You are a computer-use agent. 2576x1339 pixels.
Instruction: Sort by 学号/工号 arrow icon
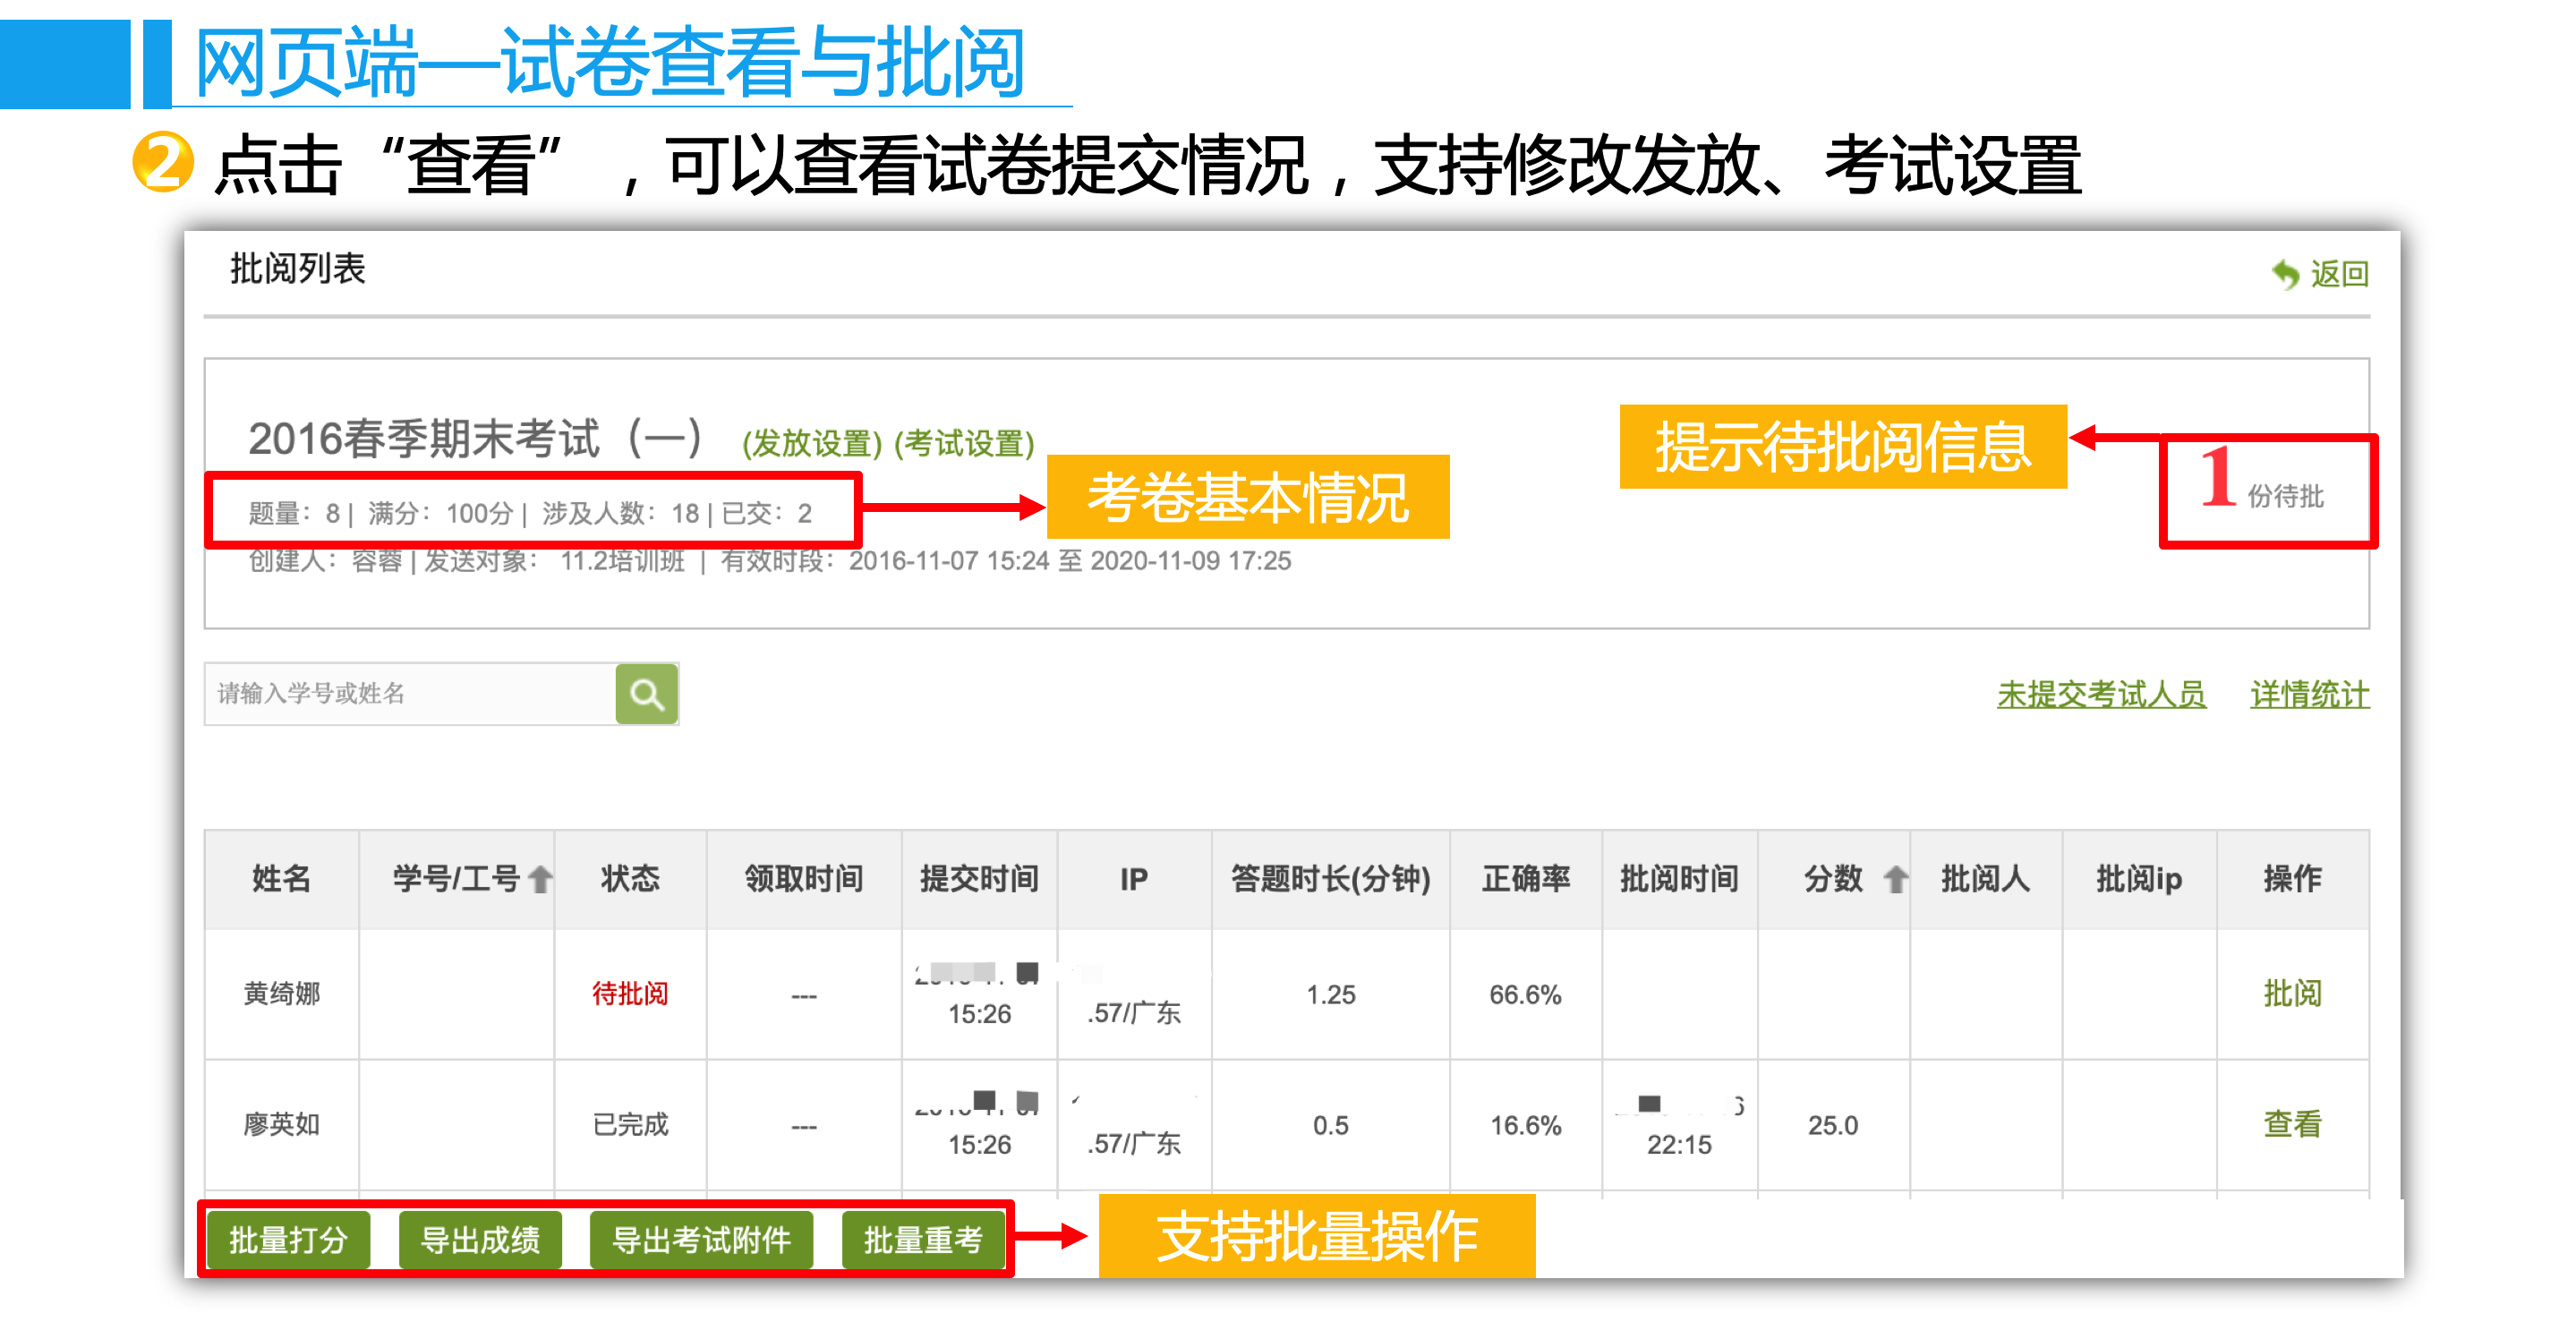541,879
